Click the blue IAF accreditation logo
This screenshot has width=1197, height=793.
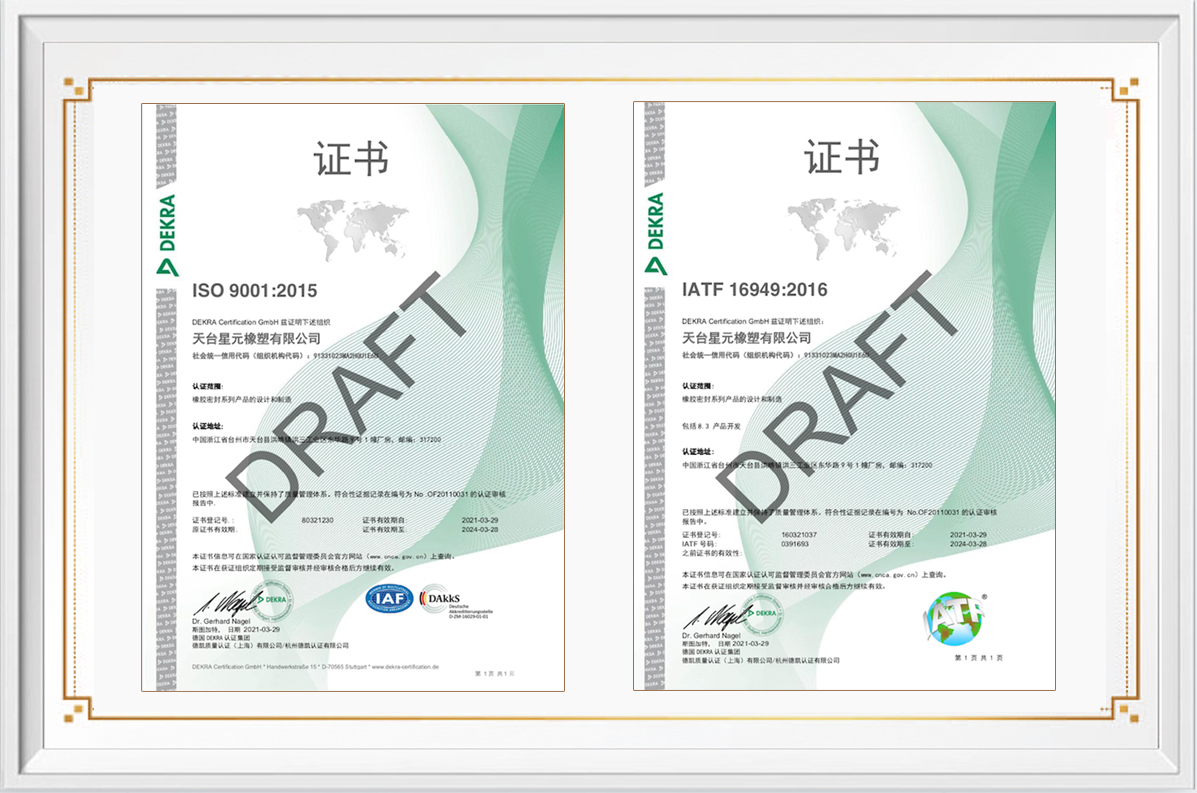click(389, 599)
